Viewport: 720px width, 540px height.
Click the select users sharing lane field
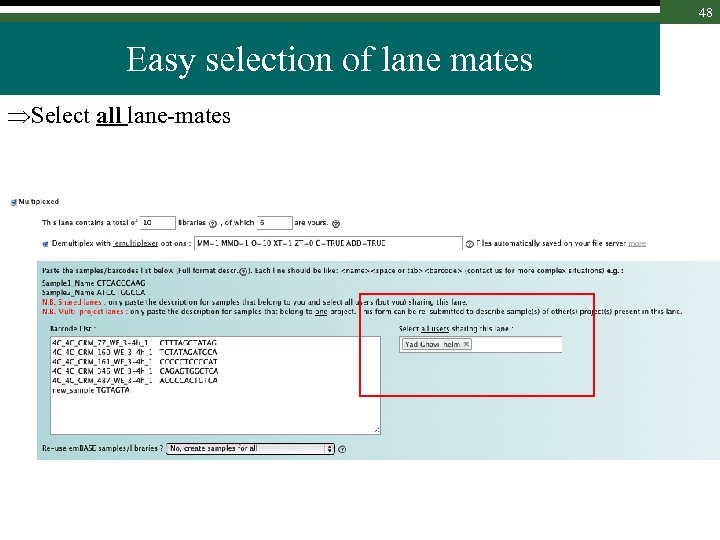coord(480,344)
